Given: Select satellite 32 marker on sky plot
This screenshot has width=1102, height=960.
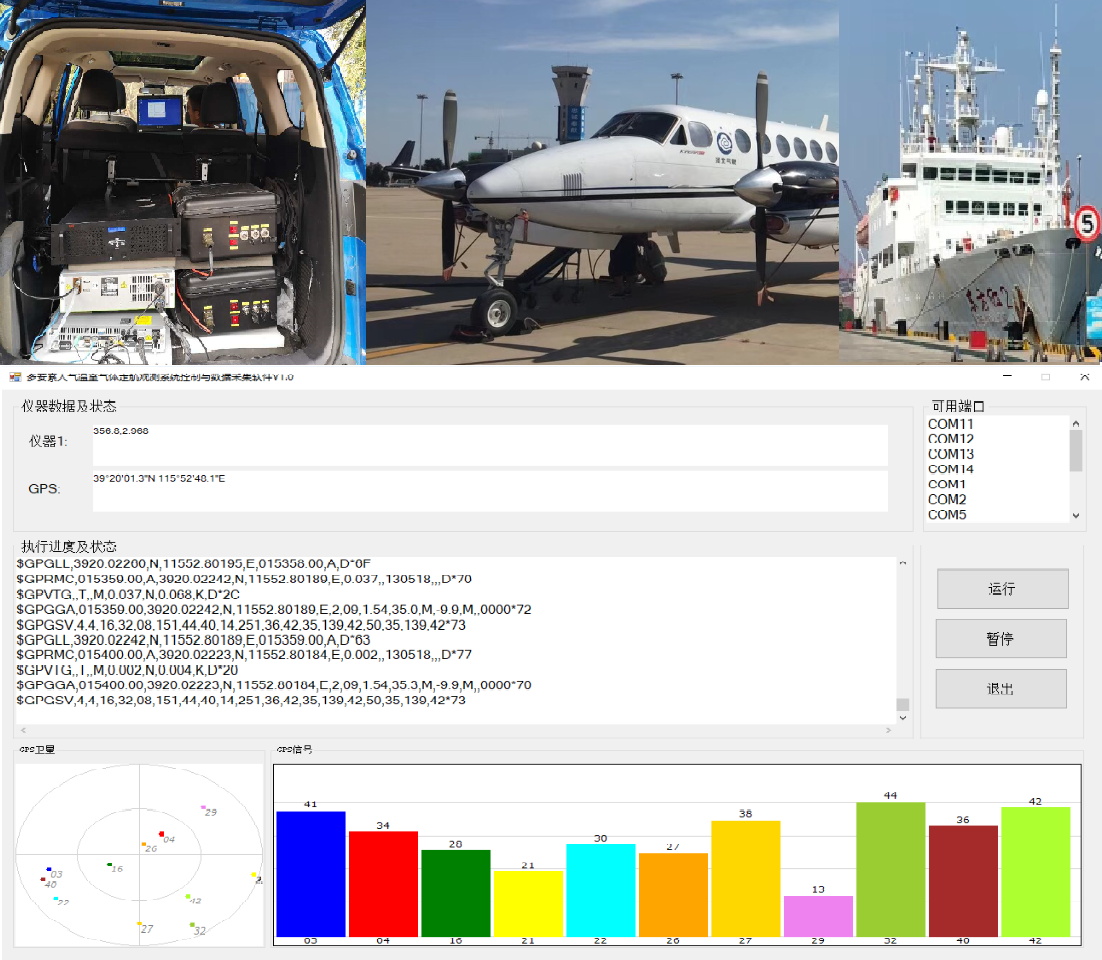Looking at the screenshot, I should pyautogui.click(x=192, y=925).
